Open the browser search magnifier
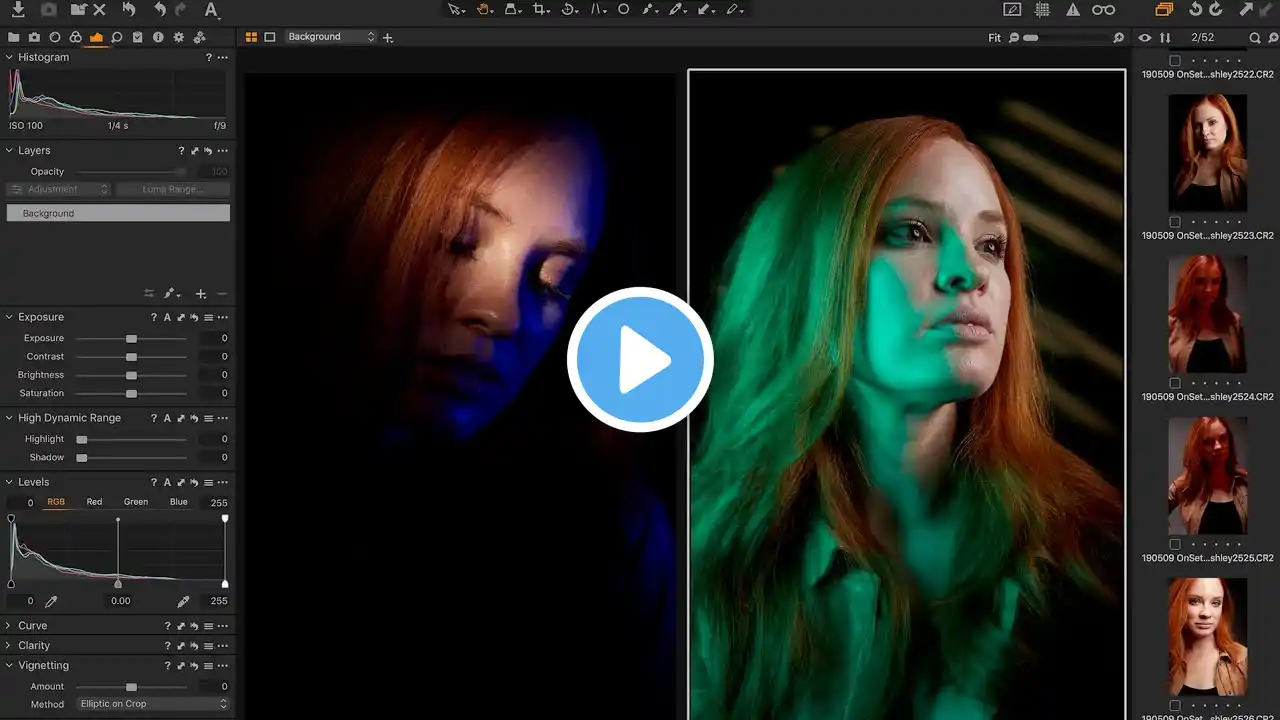The image size is (1280, 720). click(x=1255, y=38)
